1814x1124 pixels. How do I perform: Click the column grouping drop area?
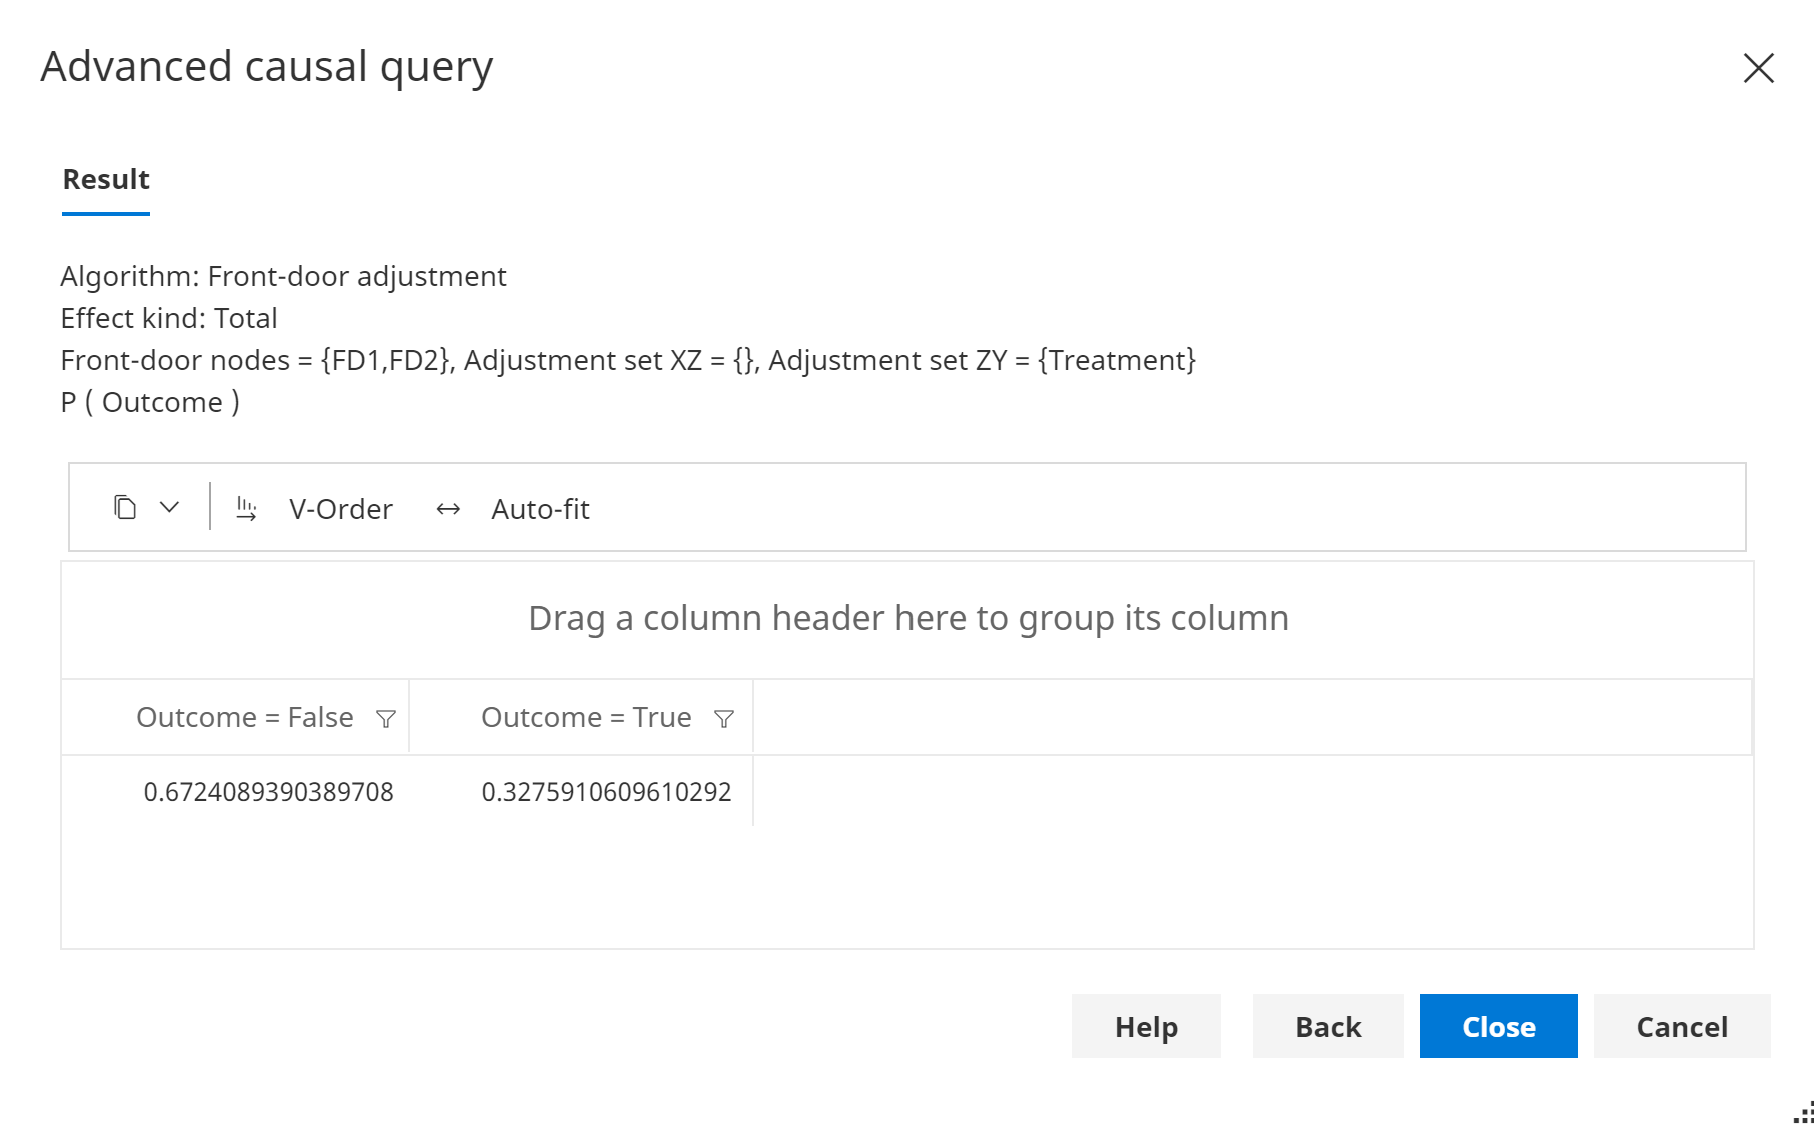coord(907,619)
